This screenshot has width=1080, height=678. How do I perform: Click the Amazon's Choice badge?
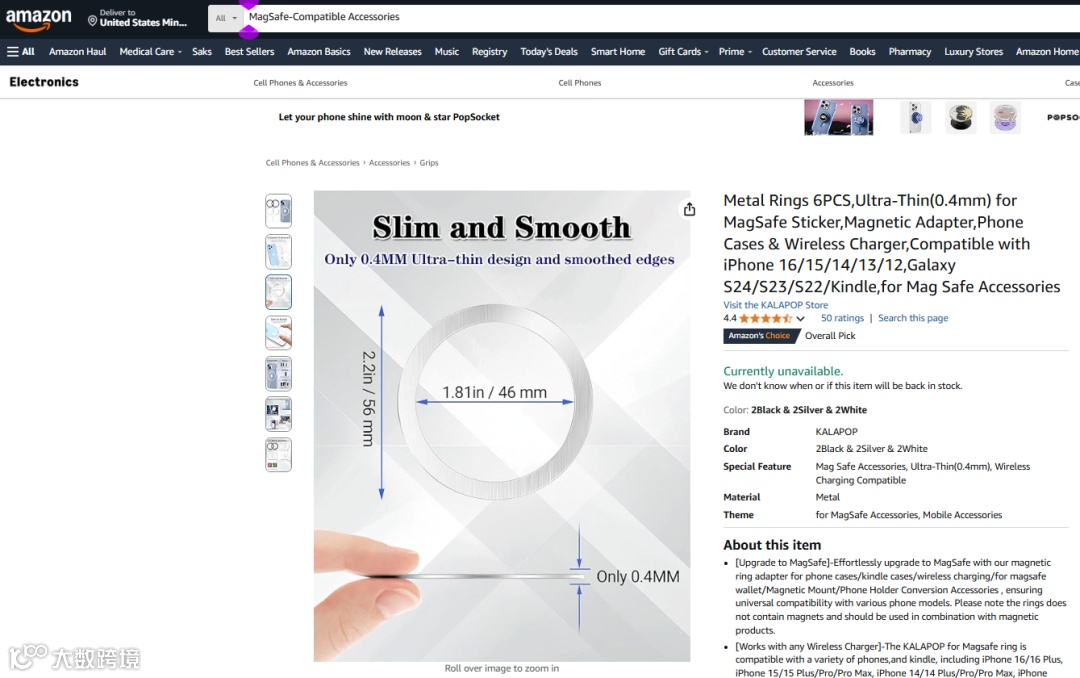[760, 336]
